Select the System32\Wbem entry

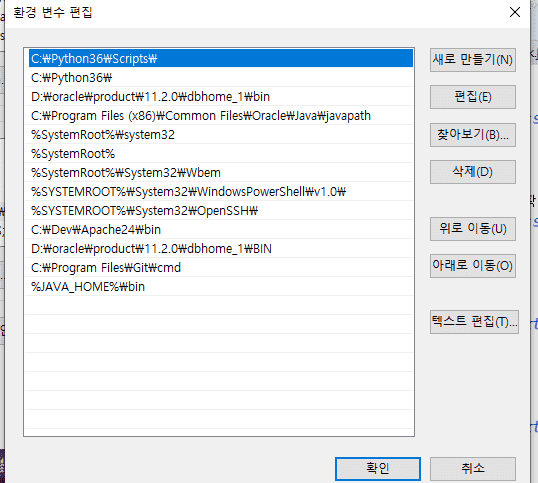tap(221, 173)
